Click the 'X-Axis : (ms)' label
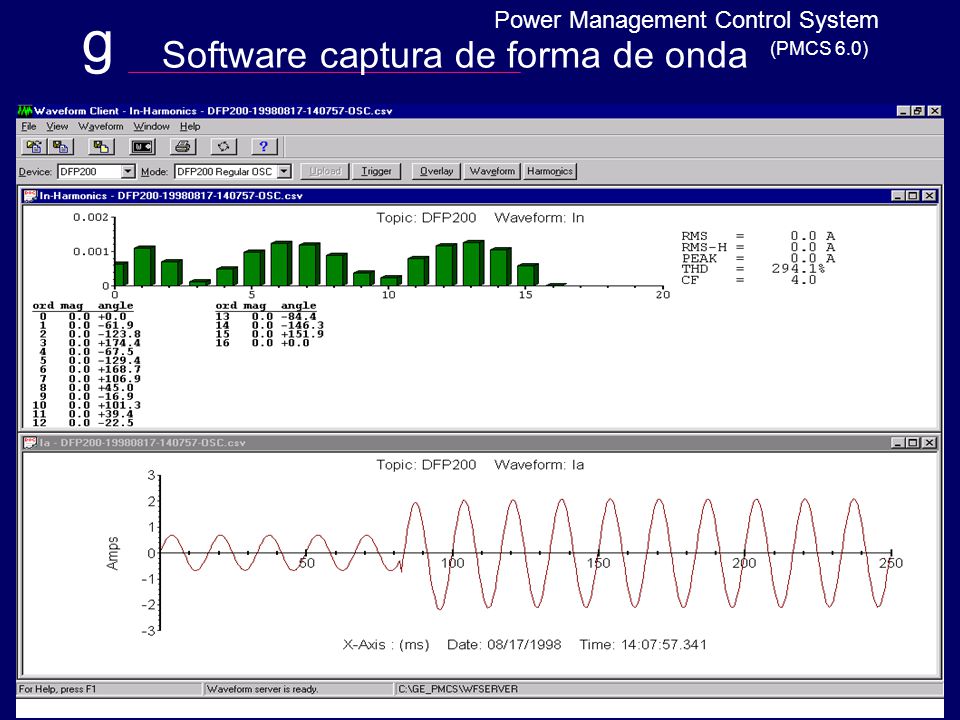The height and width of the screenshot is (720, 960). [386, 645]
